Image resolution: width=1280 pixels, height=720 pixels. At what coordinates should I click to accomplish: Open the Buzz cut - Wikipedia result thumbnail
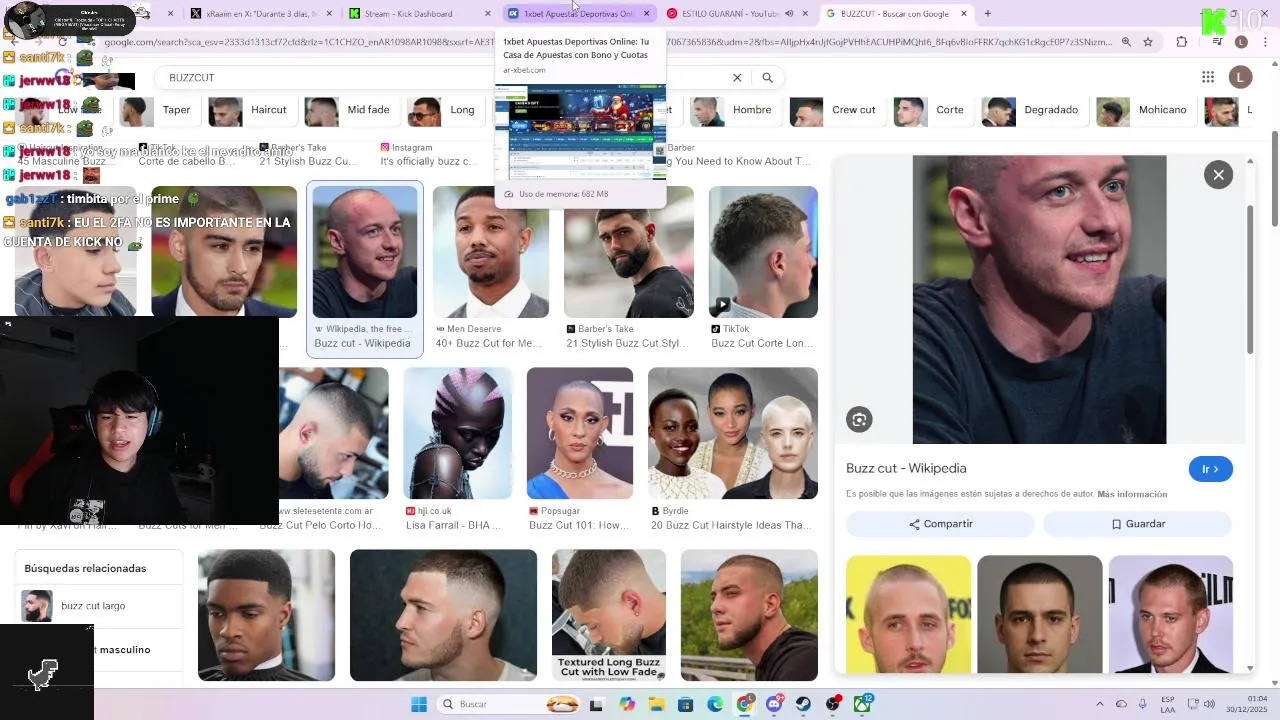tap(365, 252)
